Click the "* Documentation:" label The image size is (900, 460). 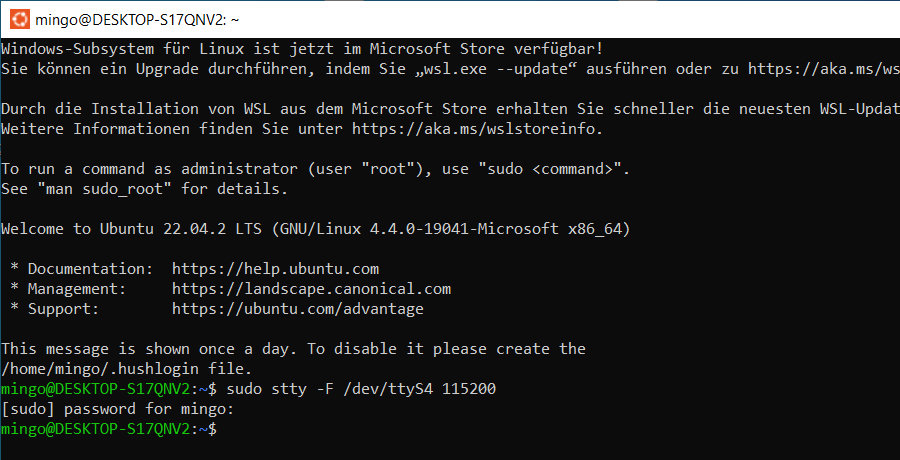82,269
